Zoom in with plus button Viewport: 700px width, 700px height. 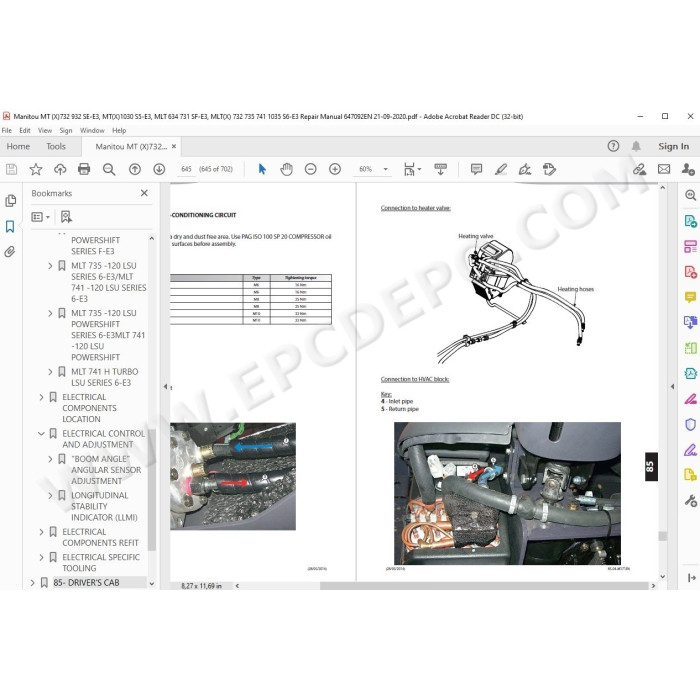pyautogui.click(x=335, y=169)
